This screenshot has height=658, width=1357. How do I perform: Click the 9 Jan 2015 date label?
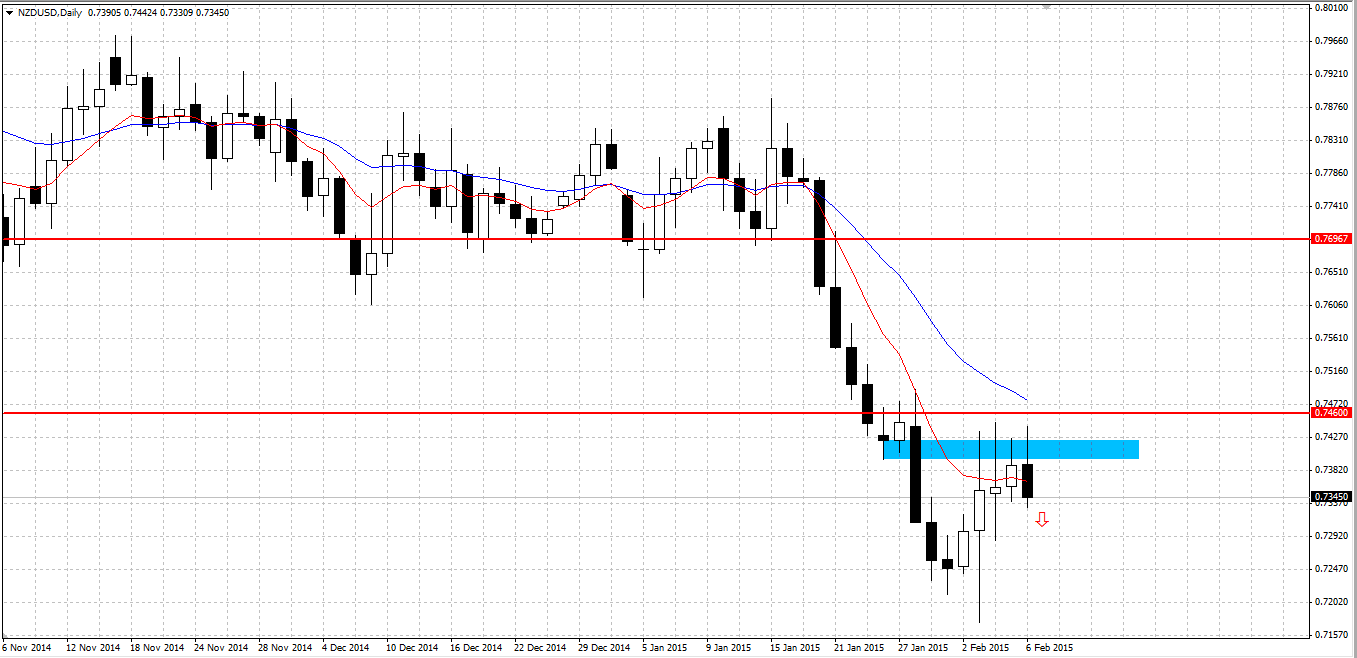coord(729,648)
